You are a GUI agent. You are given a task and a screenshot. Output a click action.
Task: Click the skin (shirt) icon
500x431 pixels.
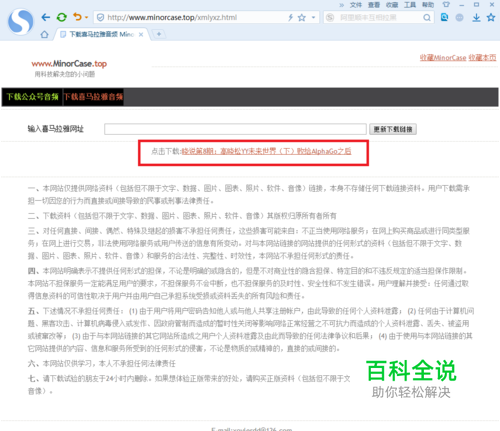tap(446, 4)
